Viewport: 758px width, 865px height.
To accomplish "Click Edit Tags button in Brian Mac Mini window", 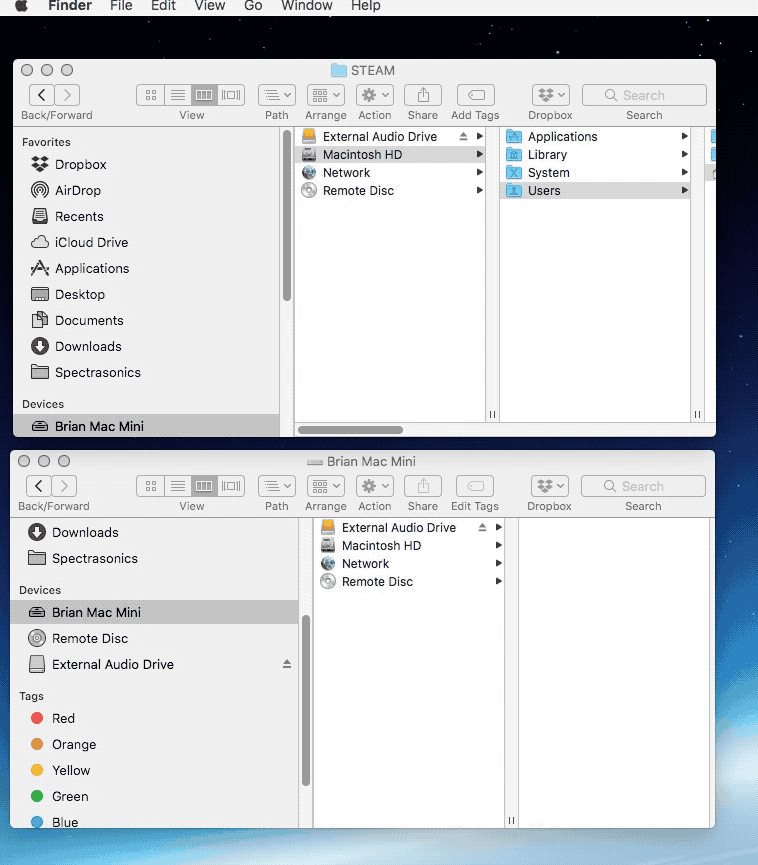I will pos(475,486).
